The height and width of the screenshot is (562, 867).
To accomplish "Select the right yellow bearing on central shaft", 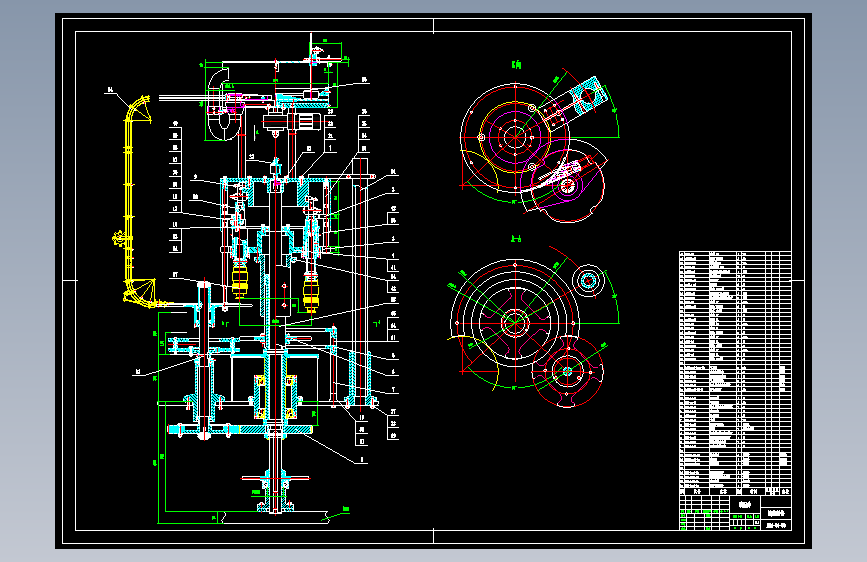I will pyautogui.click(x=291, y=397).
